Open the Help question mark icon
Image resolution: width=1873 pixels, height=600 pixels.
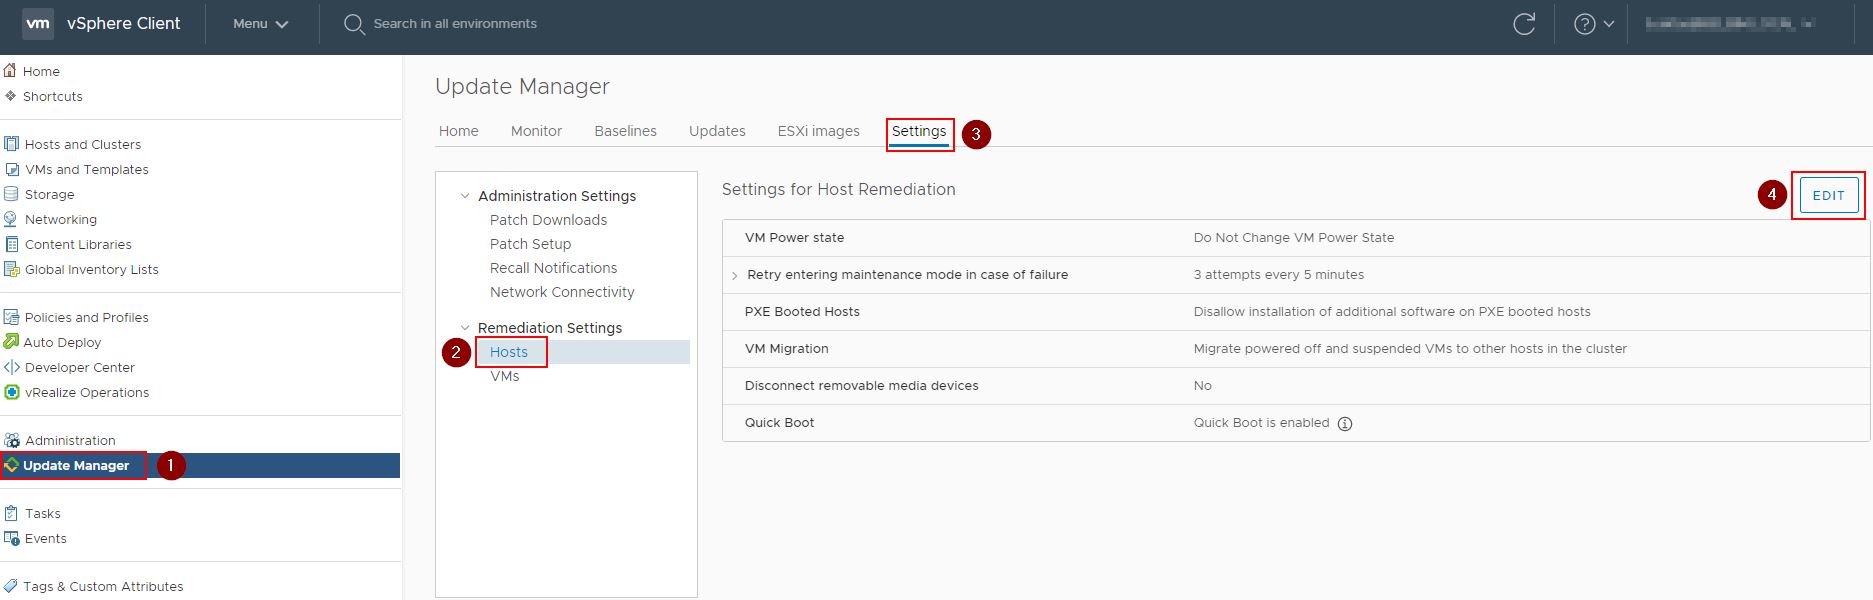pos(1584,24)
